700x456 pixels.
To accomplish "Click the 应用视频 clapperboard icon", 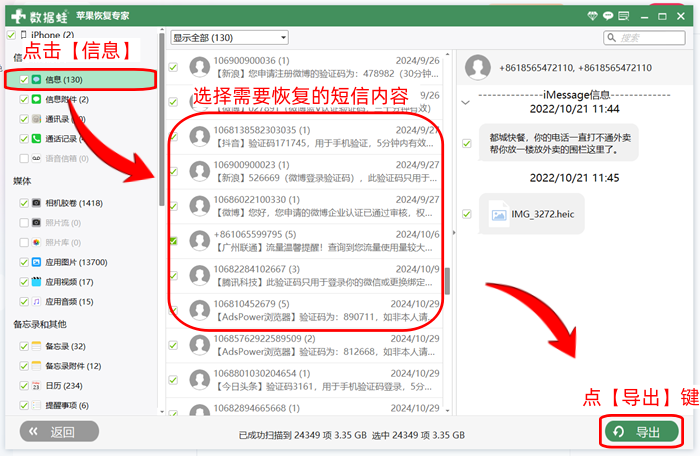I will pos(36,282).
